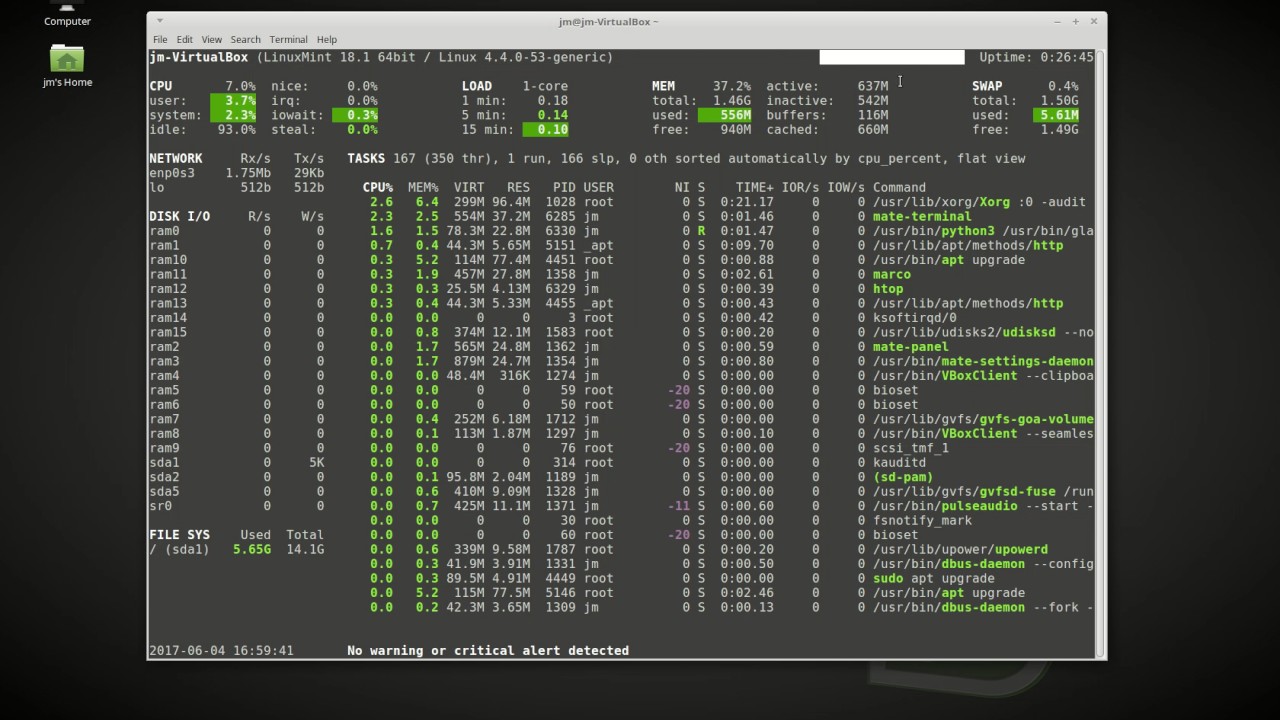Click the highlighted 5.61M swap used value
Viewport: 1280px width, 720px height.
1055,115
